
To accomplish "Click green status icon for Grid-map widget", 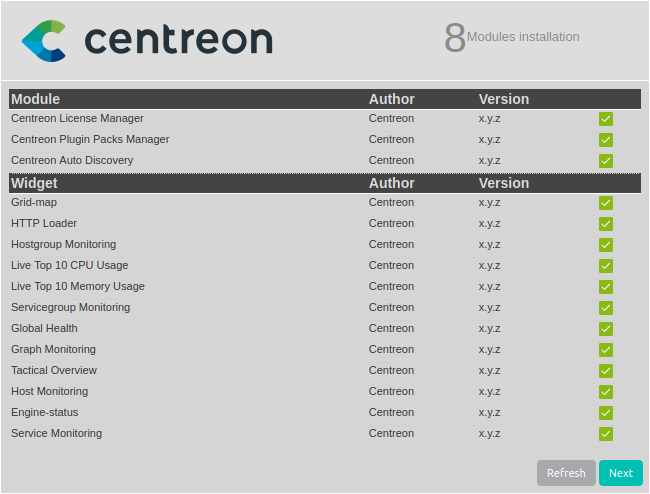I will 606,203.
